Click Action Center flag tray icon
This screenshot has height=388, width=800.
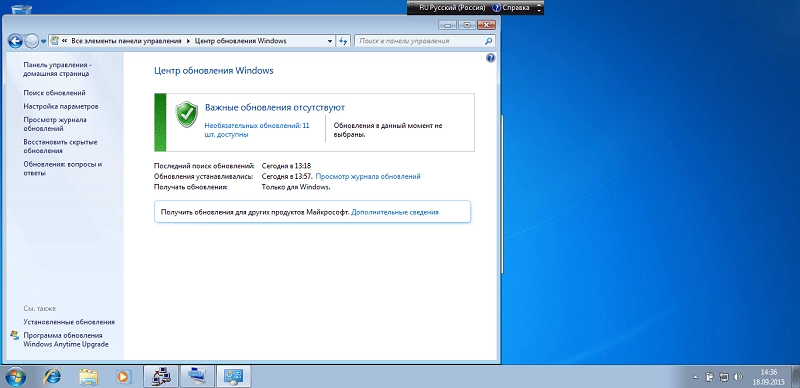pos(709,377)
